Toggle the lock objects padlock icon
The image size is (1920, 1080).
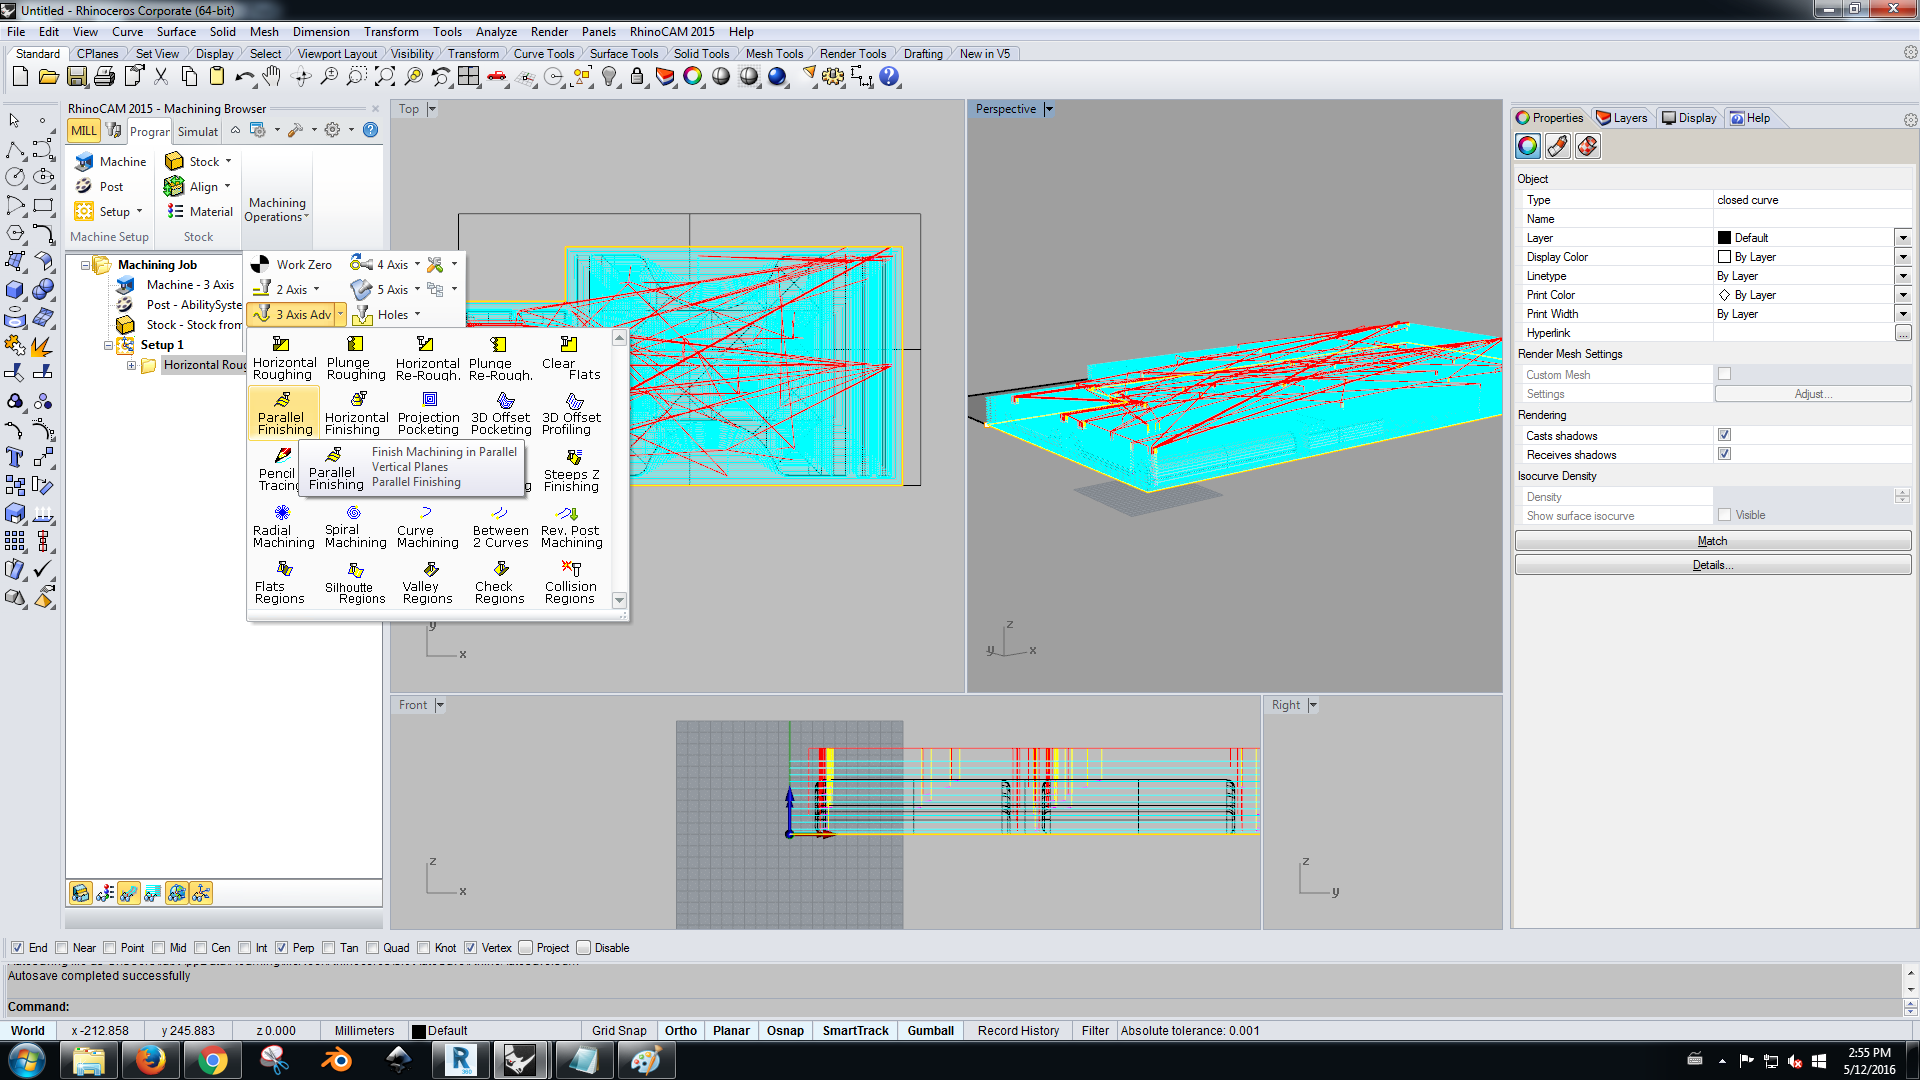tap(637, 76)
